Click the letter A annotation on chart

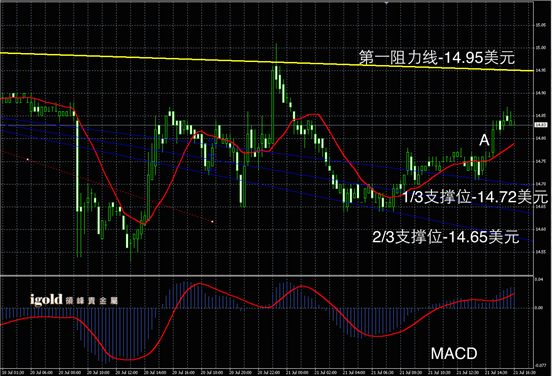point(484,140)
